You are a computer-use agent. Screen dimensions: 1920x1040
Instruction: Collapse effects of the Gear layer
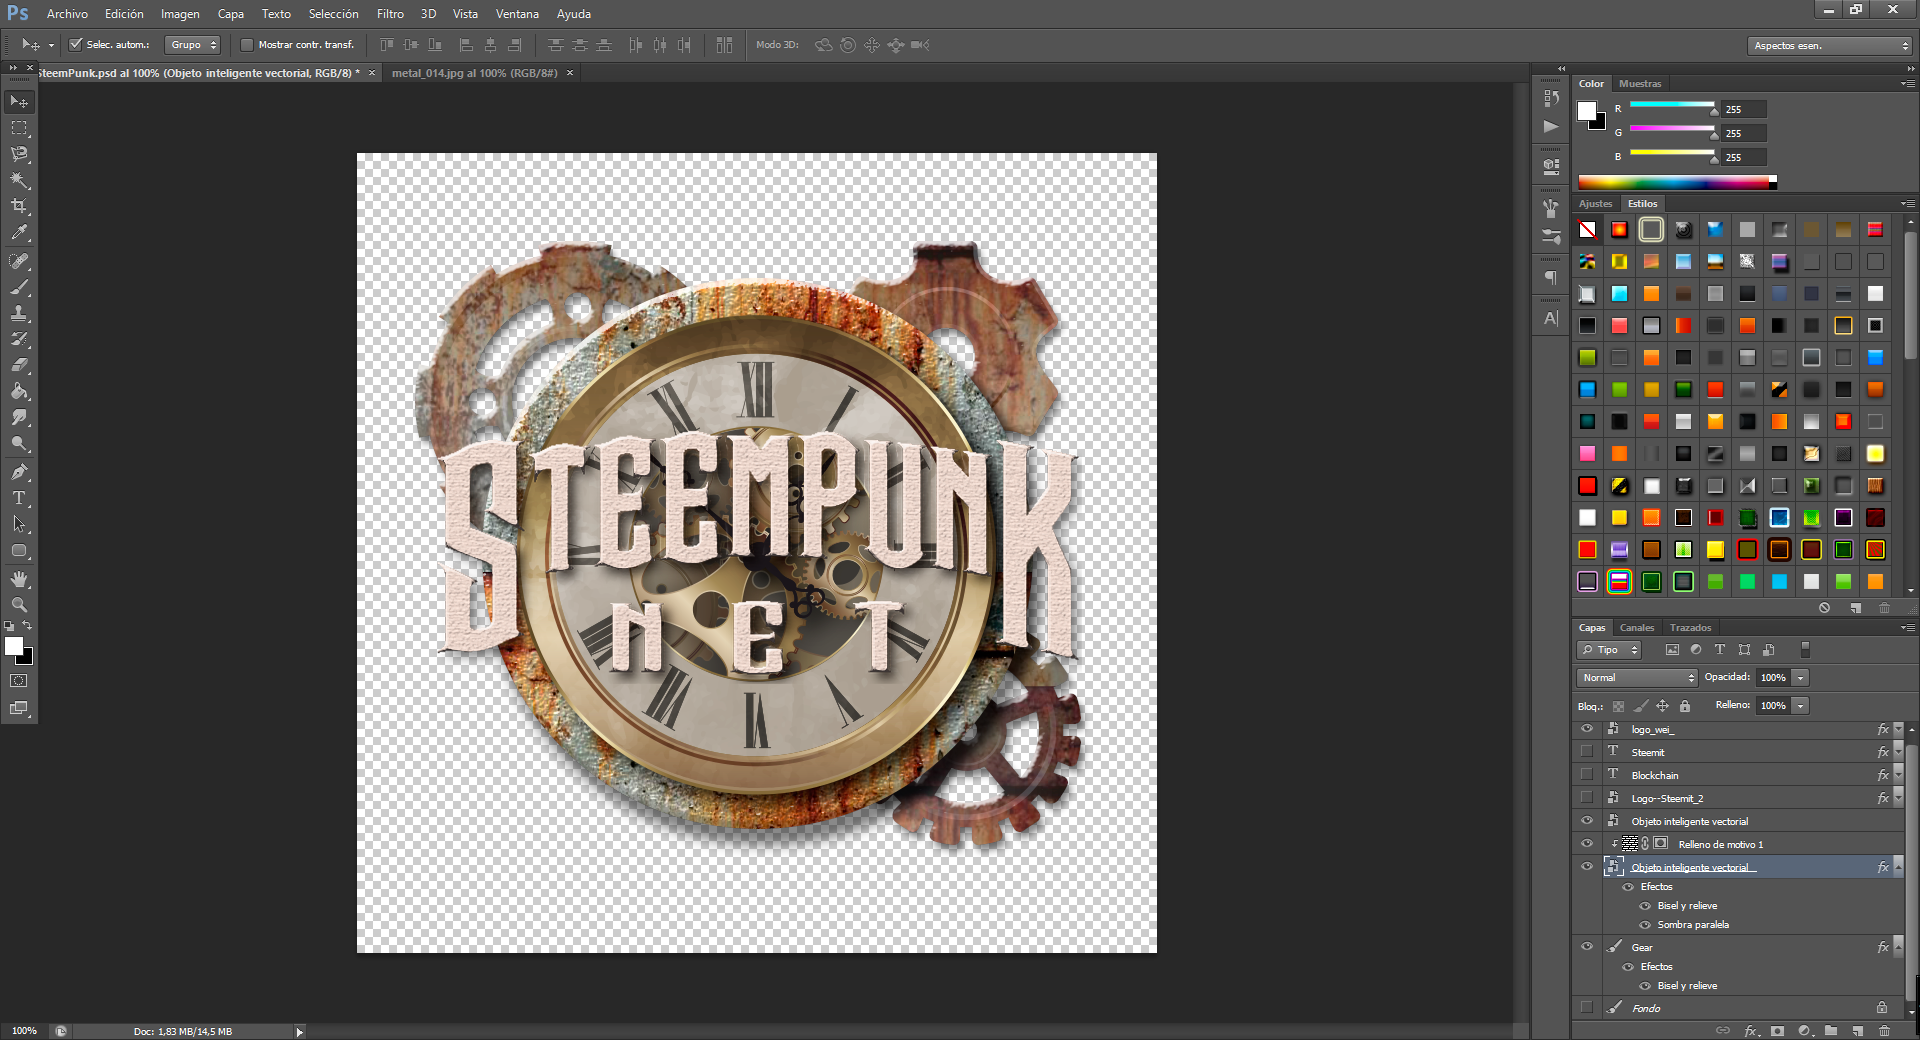pos(1898,947)
